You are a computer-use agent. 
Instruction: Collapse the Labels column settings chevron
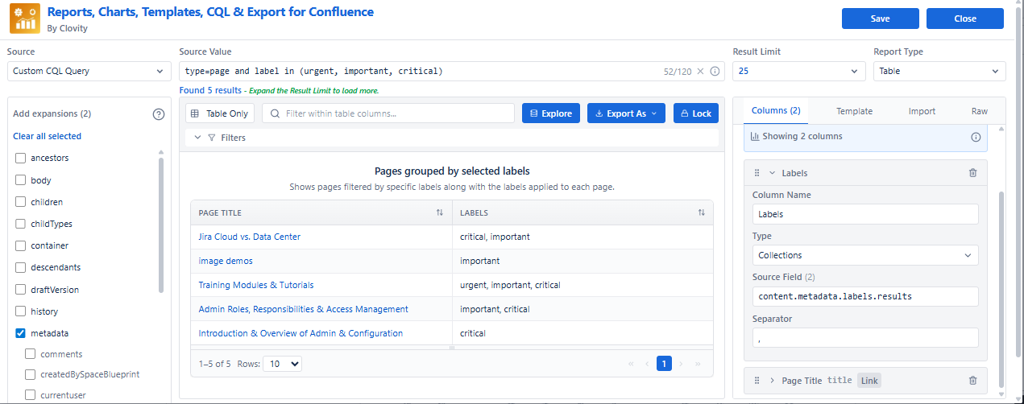[772, 173]
